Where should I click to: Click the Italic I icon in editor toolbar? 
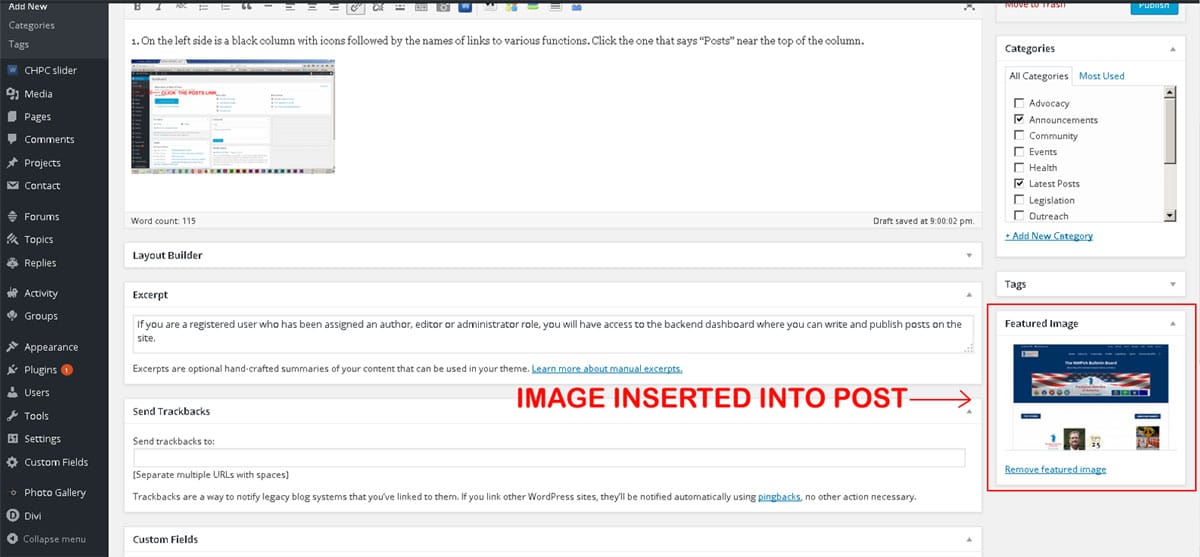tap(158, 6)
